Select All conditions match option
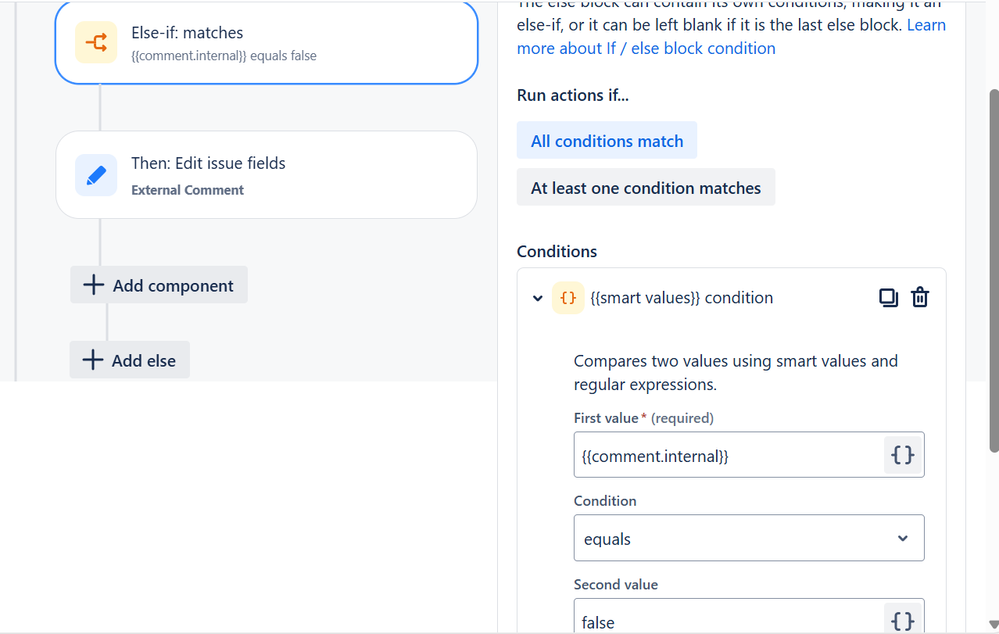The width and height of the screenshot is (999, 634). point(607,141)
